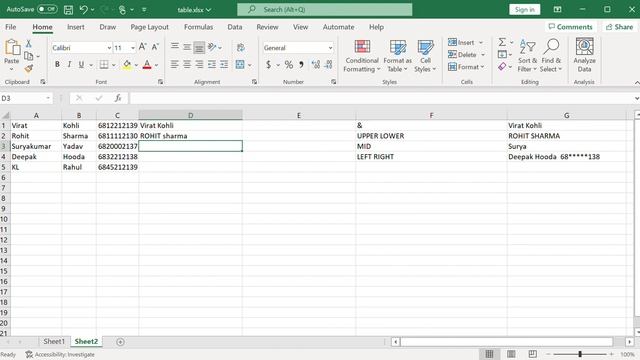Click the Cut scissors icon

tap(29, 43)
